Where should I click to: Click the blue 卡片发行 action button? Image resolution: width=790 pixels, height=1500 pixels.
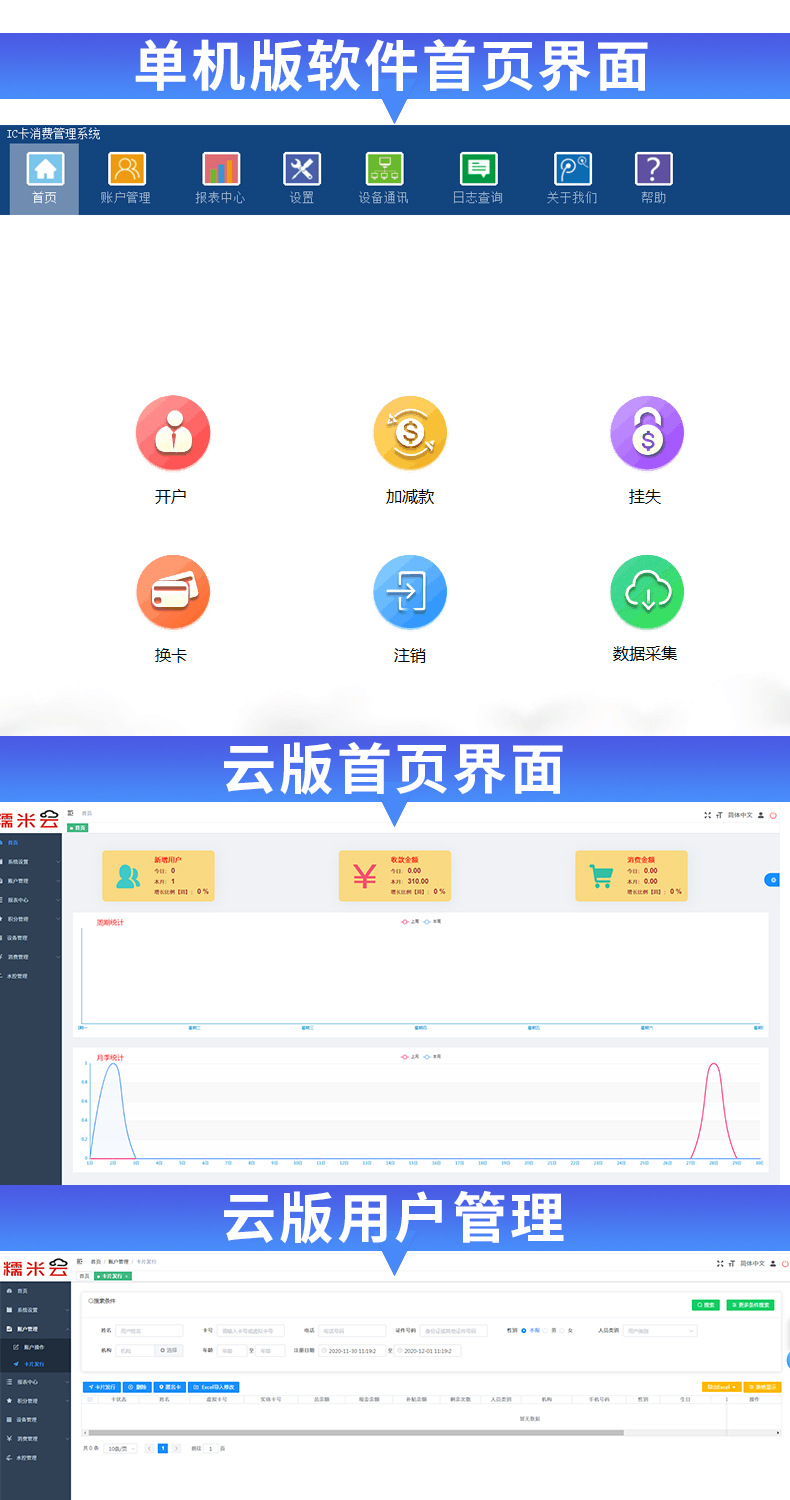[101, 1387]
